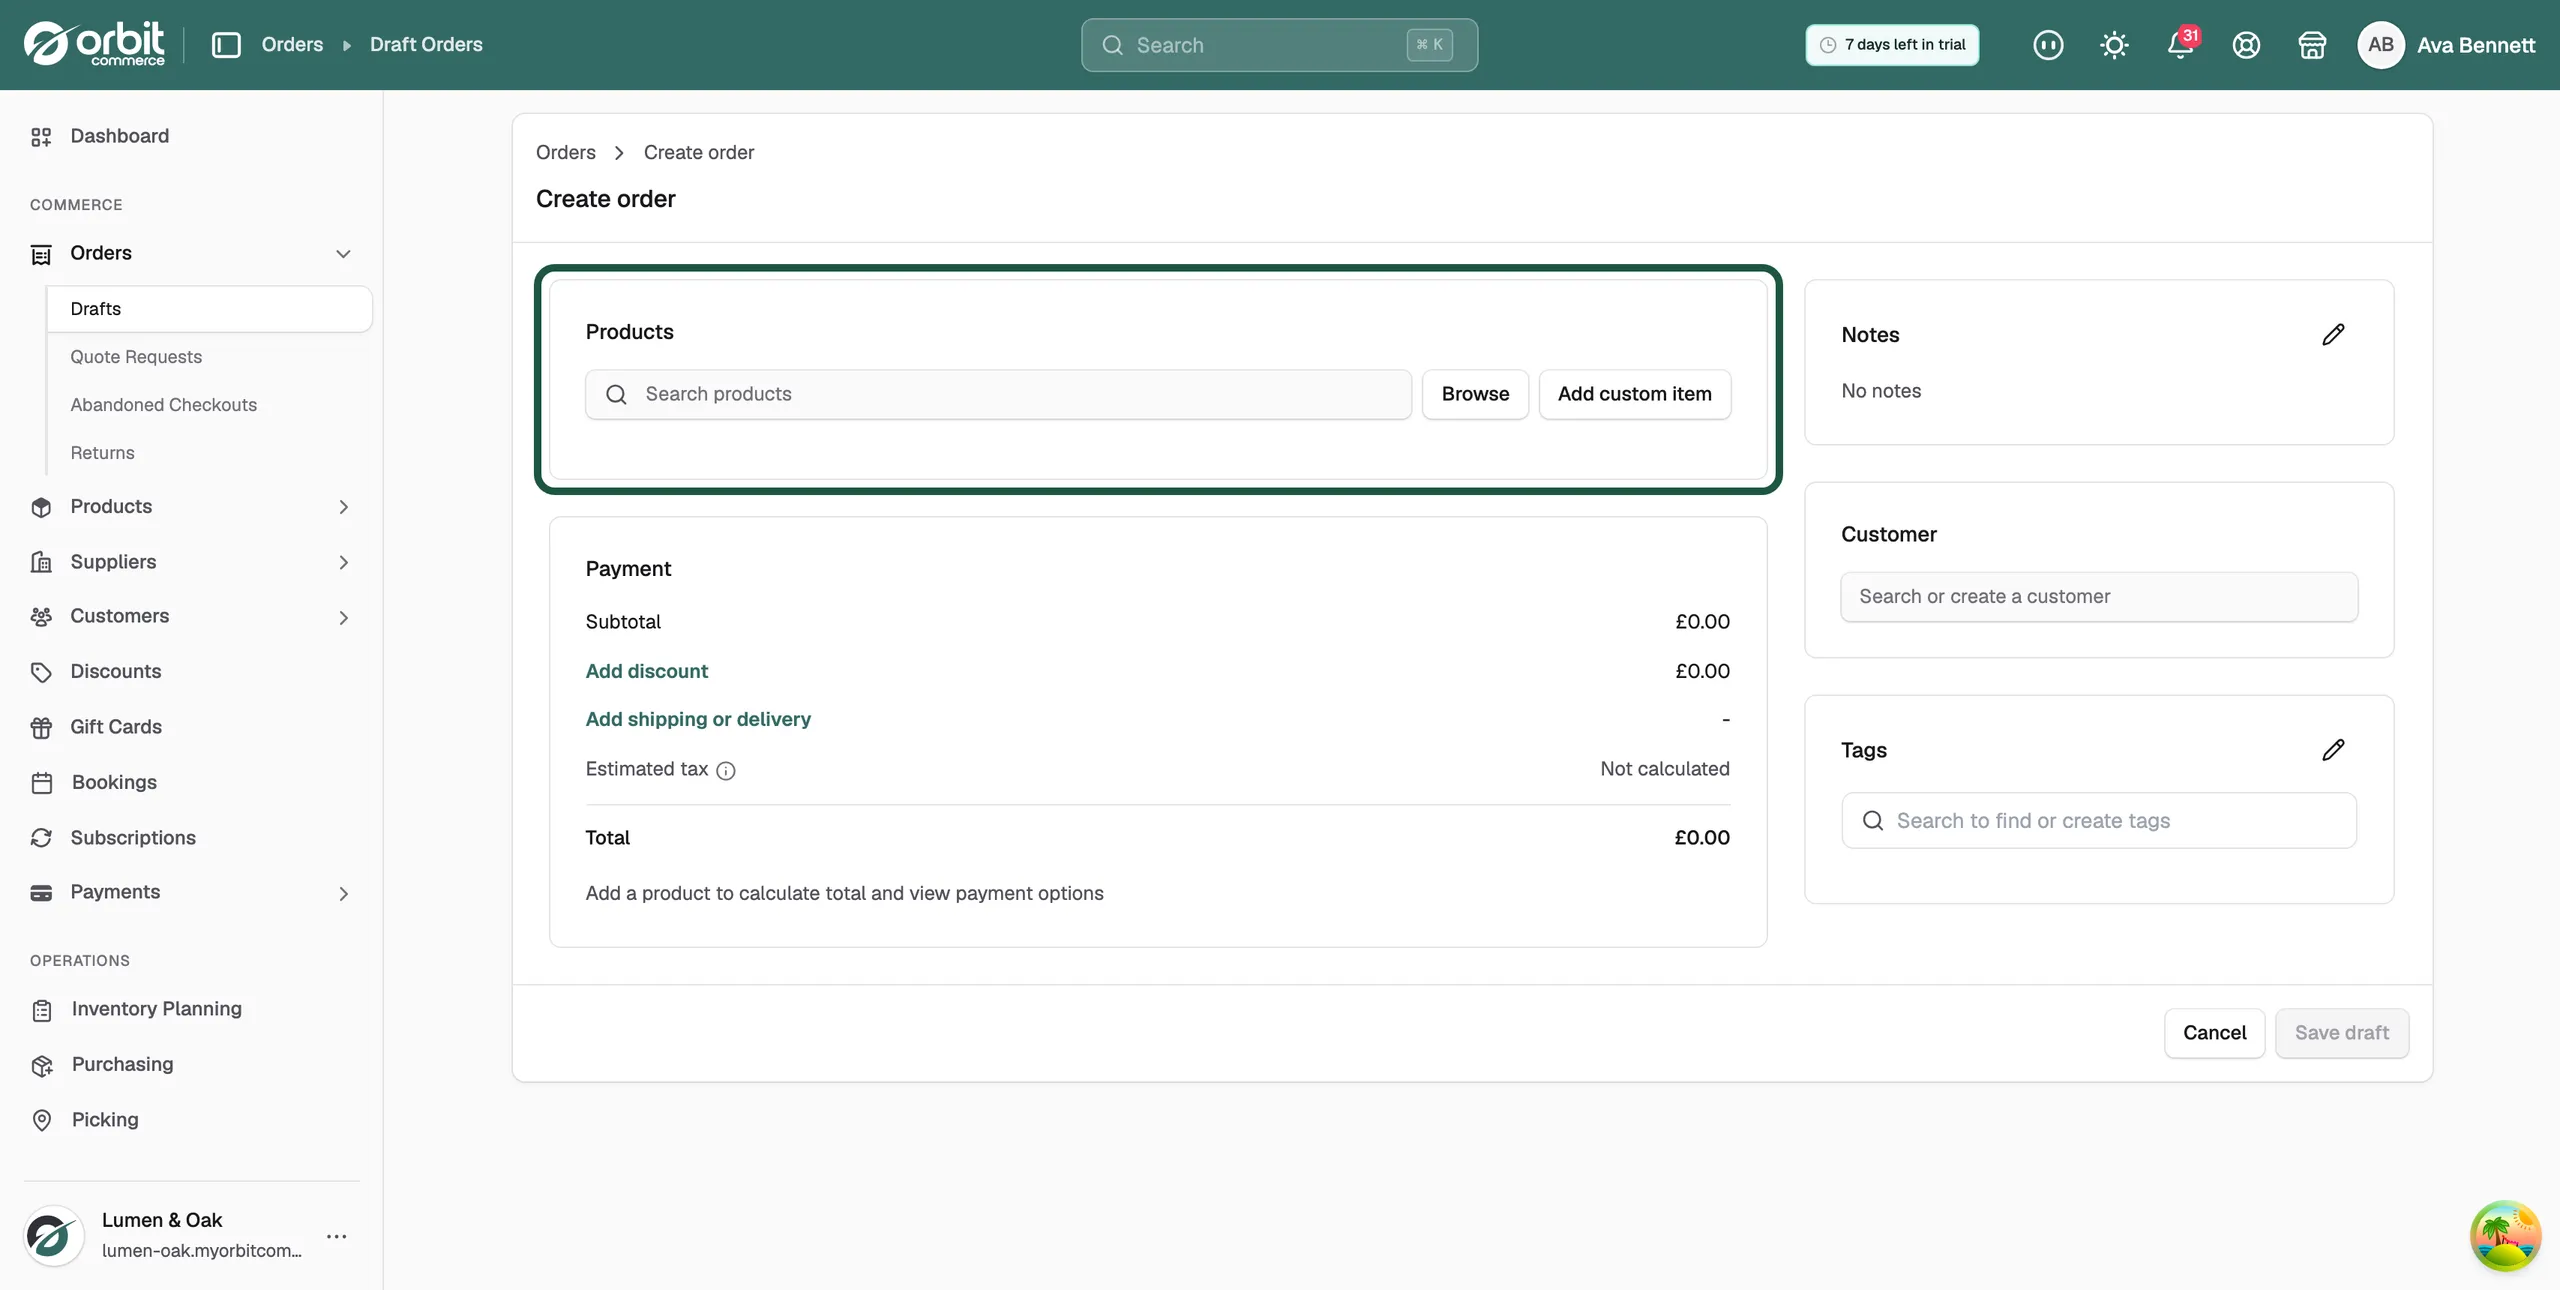
Task: Click the Add custom item button
Action: 1634,394
